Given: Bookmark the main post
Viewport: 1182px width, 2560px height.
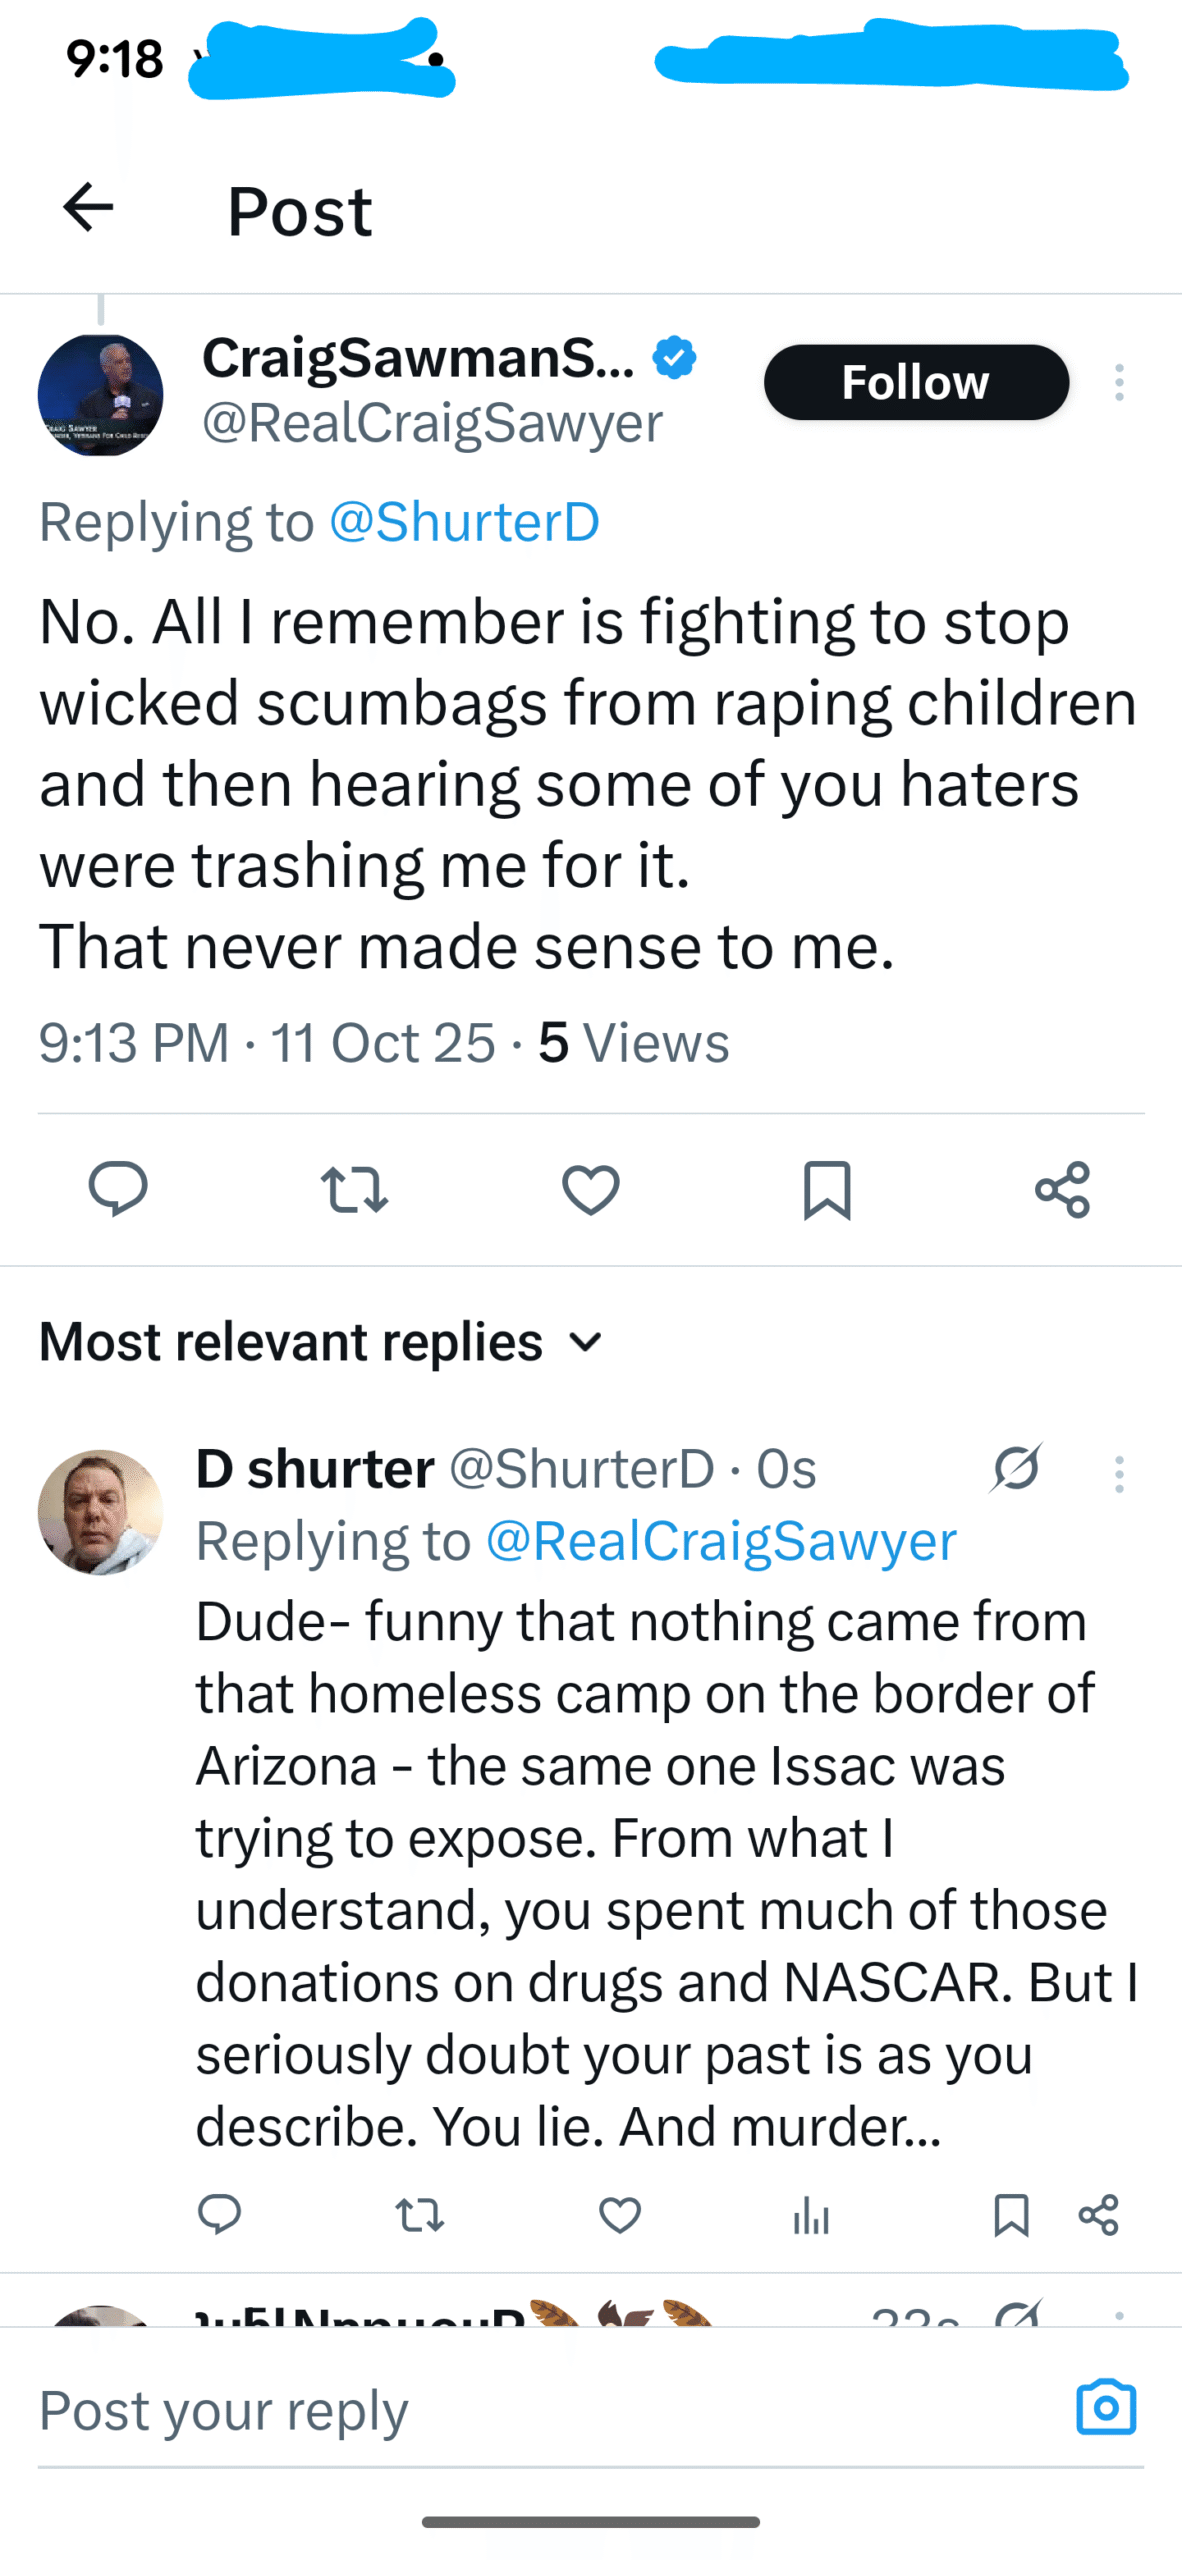Looking at the screenshot, I should coord(827,1189).
